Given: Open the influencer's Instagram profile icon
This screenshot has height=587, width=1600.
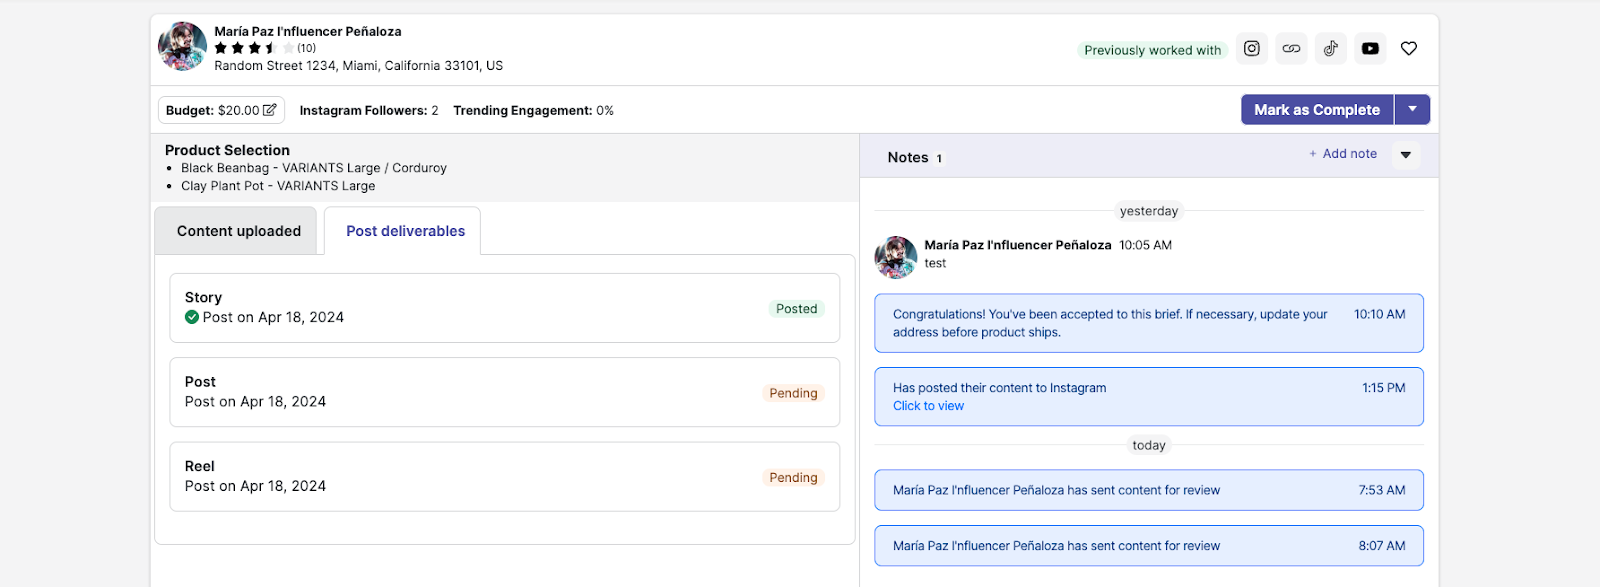Looking at the screenshot, I should tap(1251, 49).
